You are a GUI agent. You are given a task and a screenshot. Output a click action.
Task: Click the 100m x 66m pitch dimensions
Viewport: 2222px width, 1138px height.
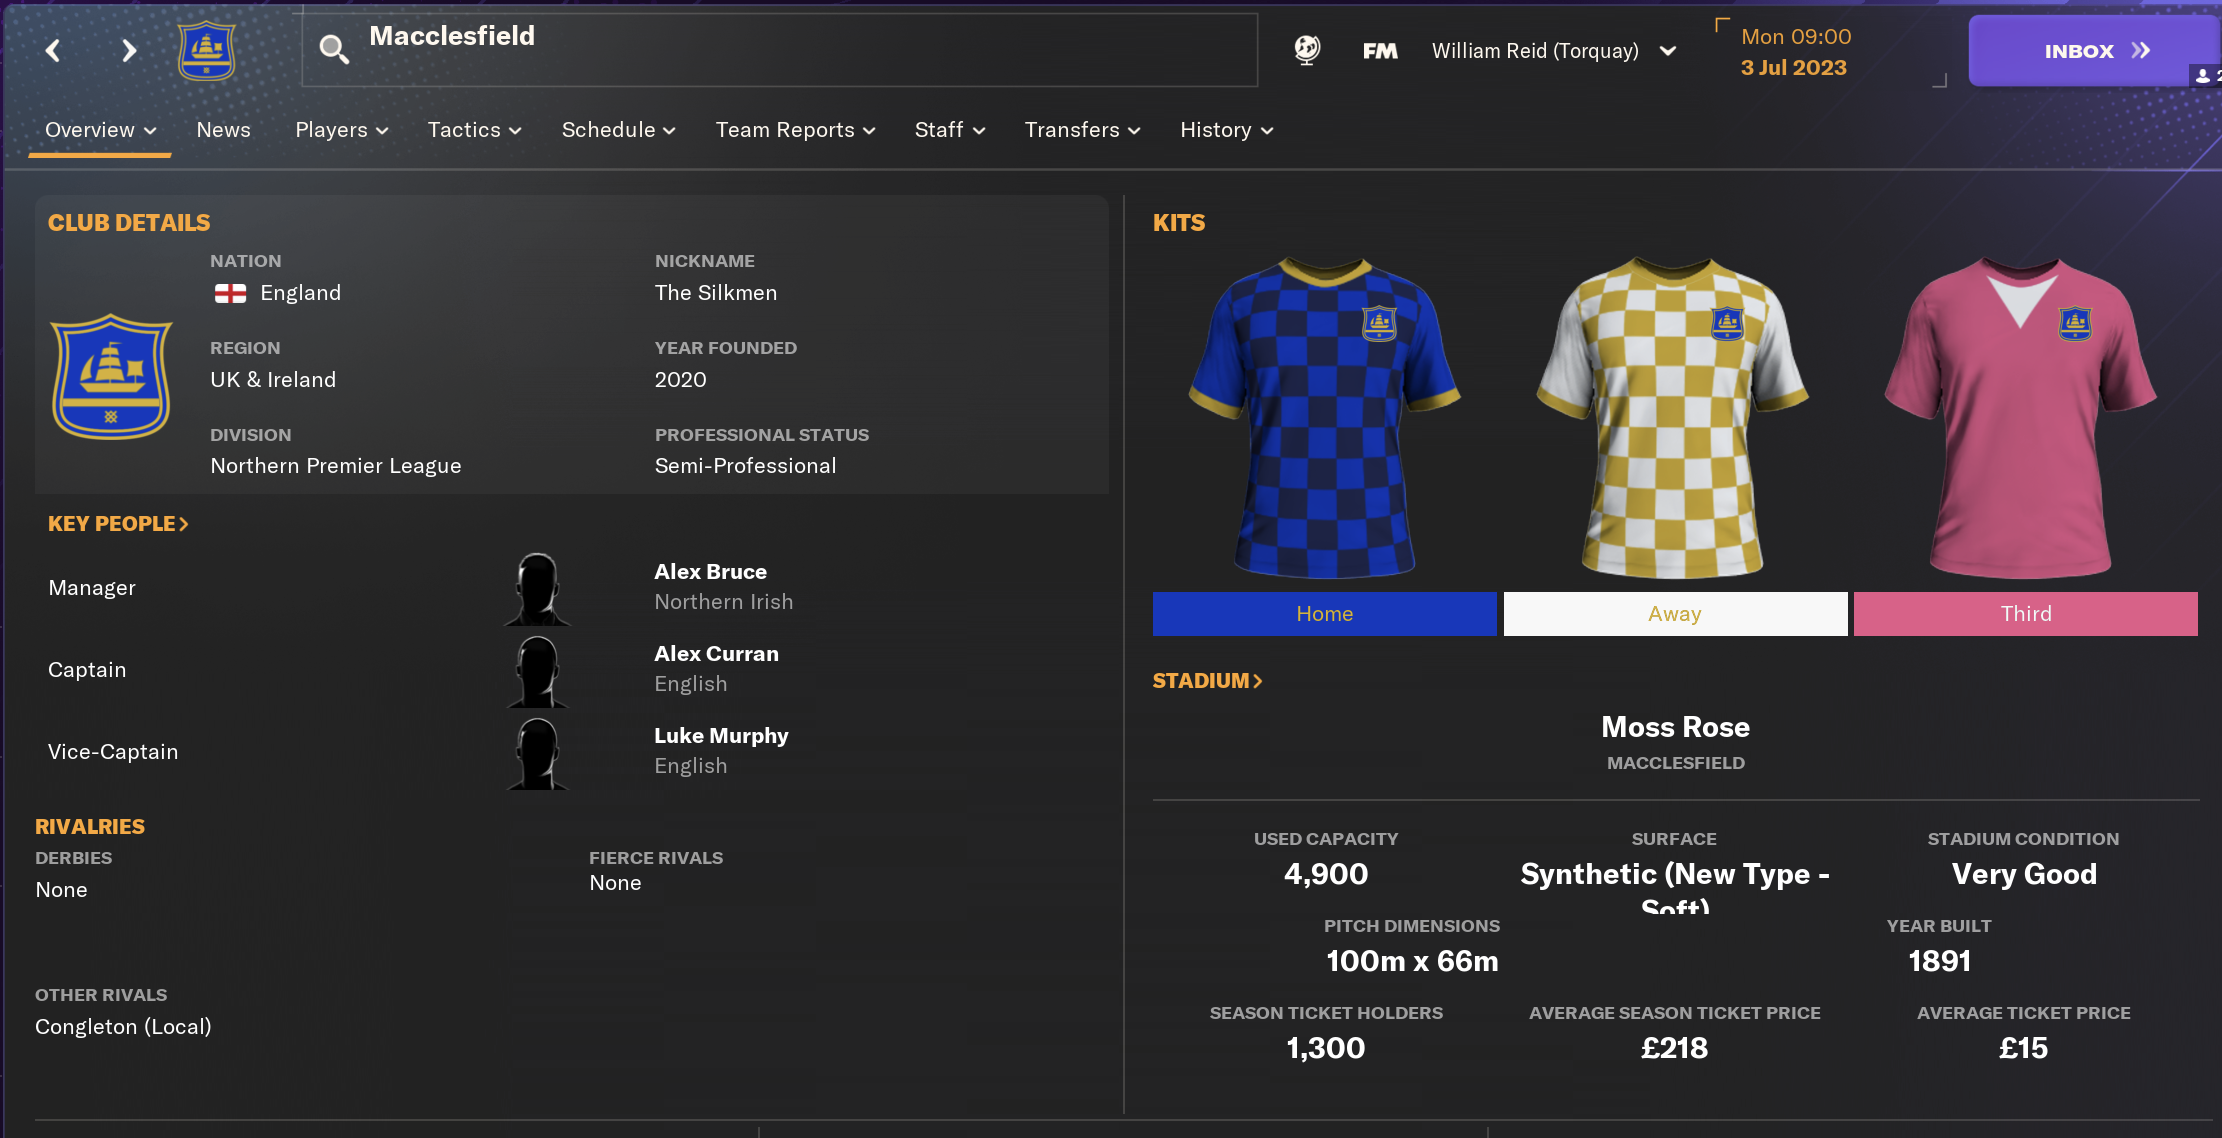(x=1412, y=961)
